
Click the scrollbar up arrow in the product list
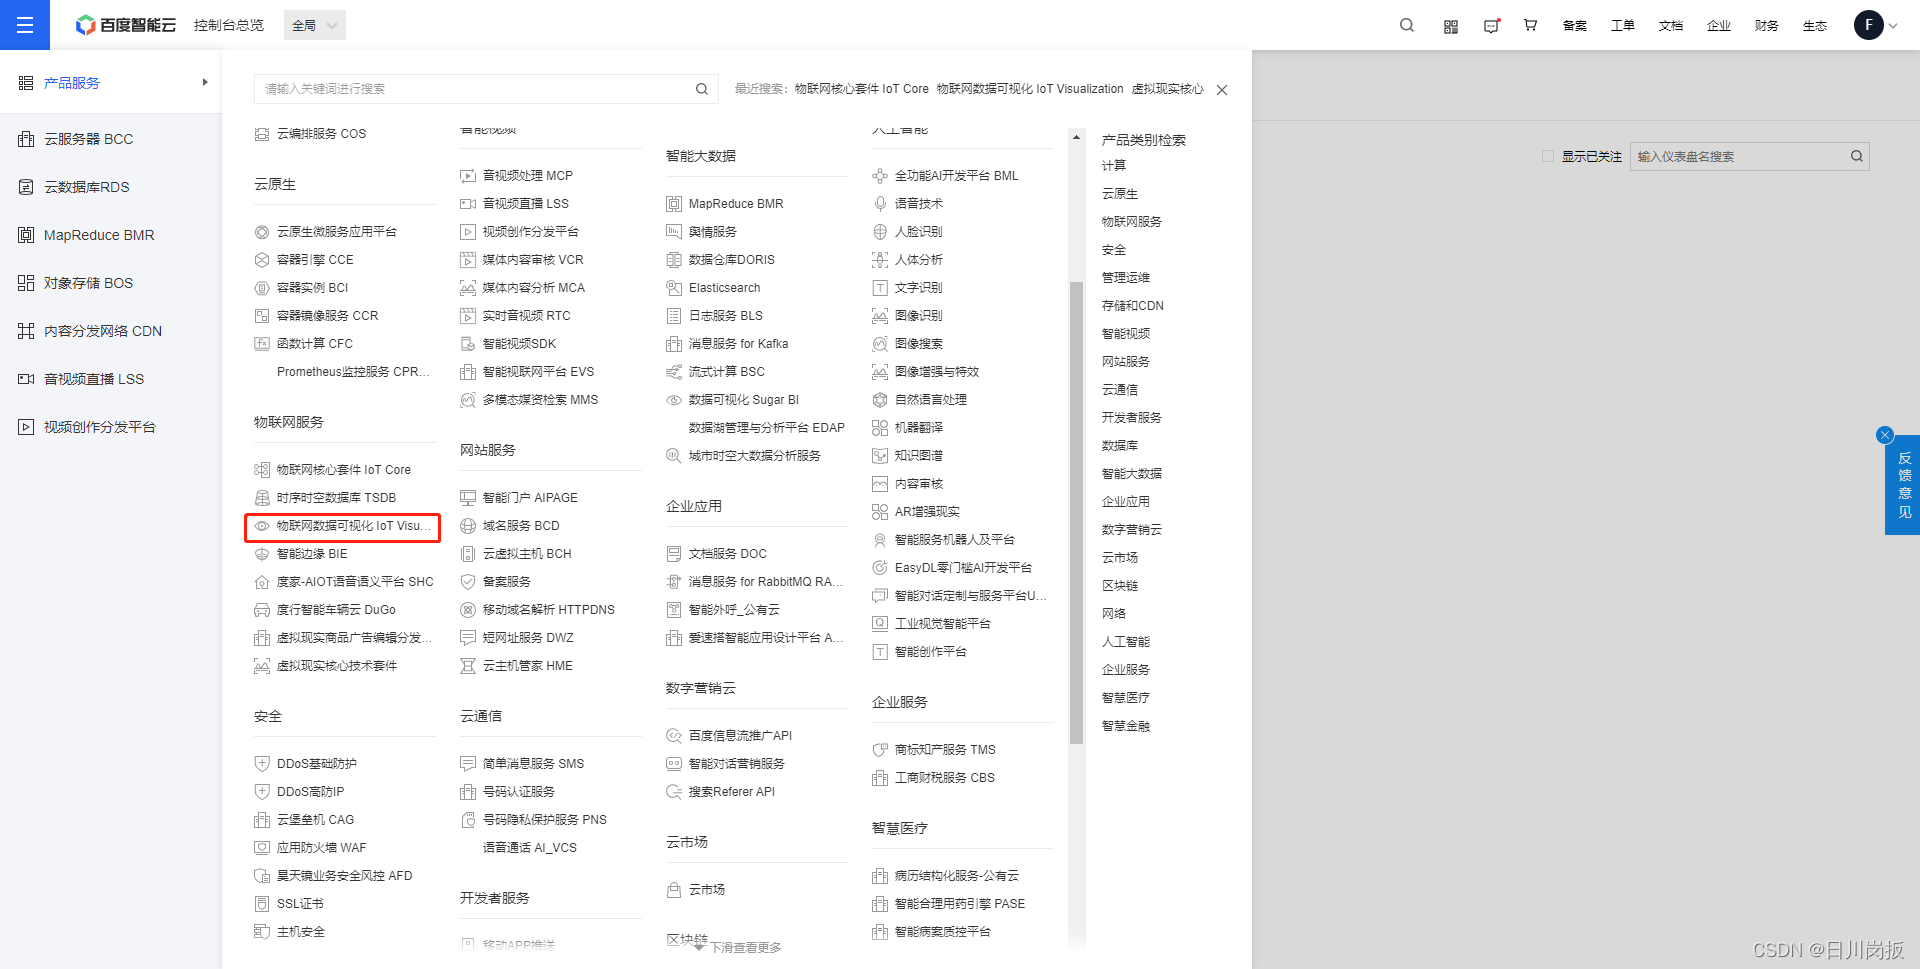[x=1076, y=137]
